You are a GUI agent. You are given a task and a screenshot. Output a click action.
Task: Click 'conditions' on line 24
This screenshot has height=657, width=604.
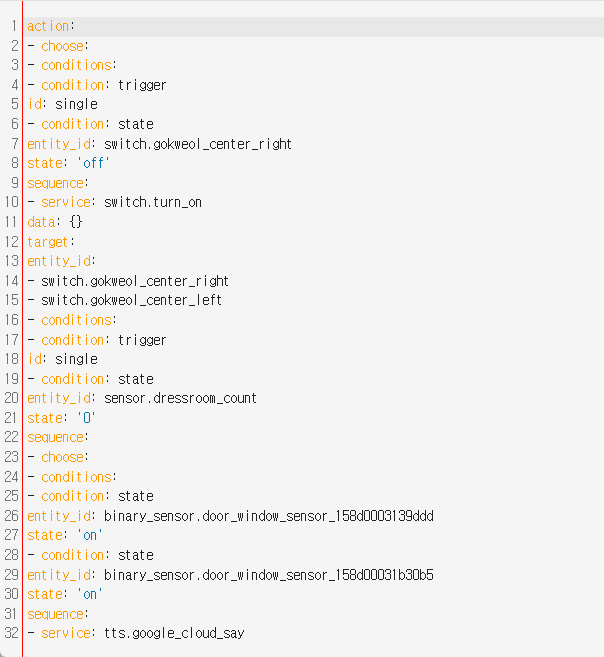[x=76, y=477]
